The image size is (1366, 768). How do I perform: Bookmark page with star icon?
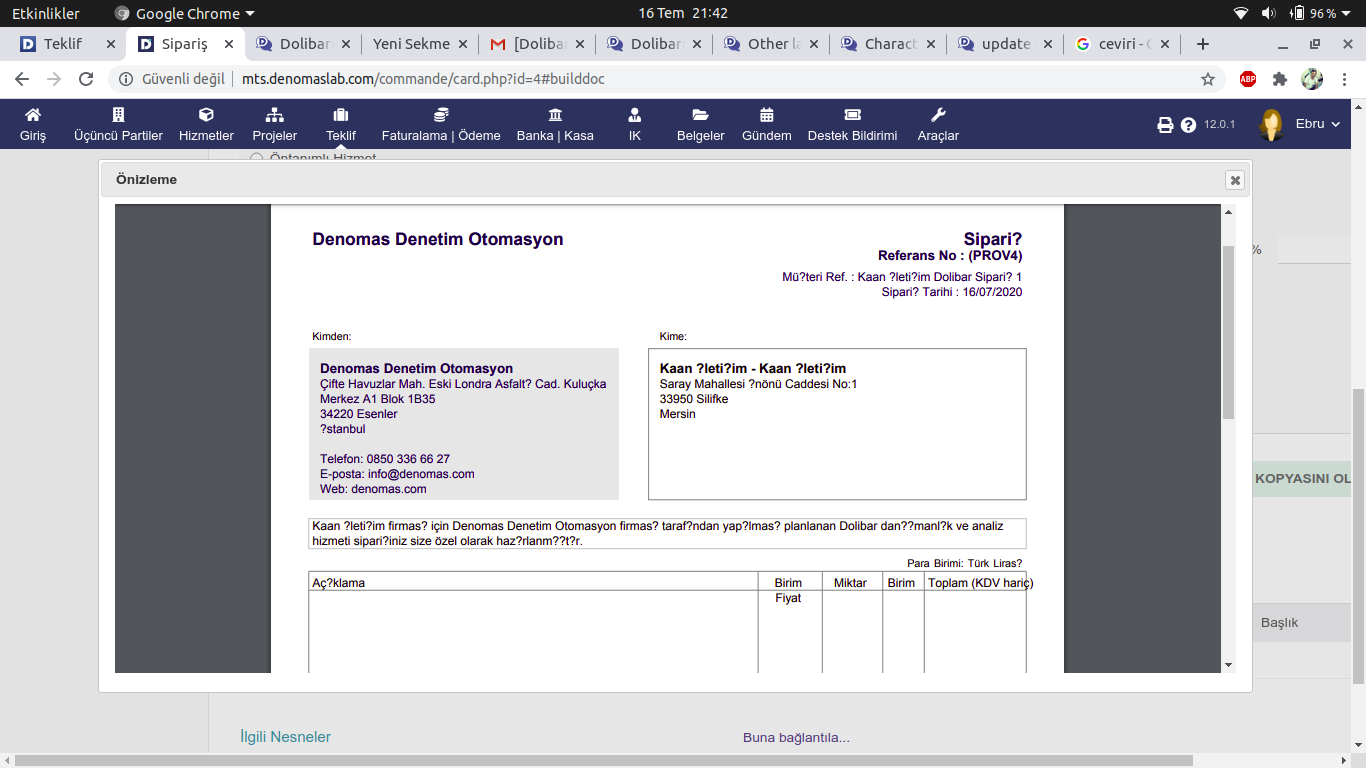click(1208, 79)
